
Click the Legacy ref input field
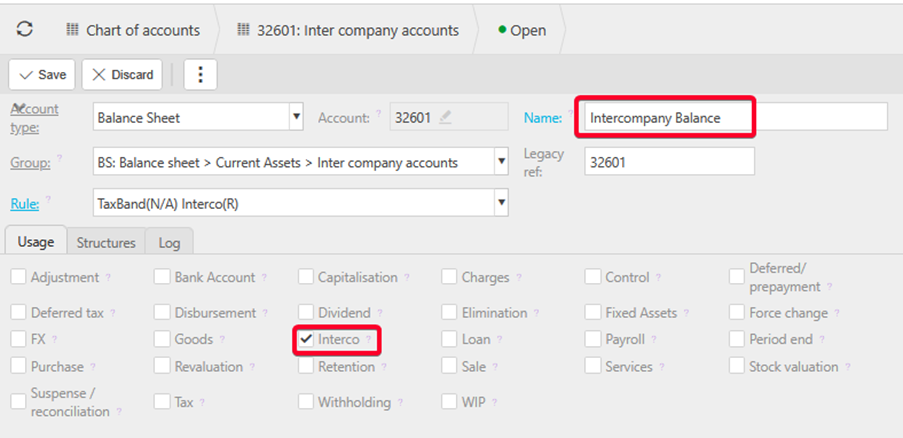(x=669, y=162)
